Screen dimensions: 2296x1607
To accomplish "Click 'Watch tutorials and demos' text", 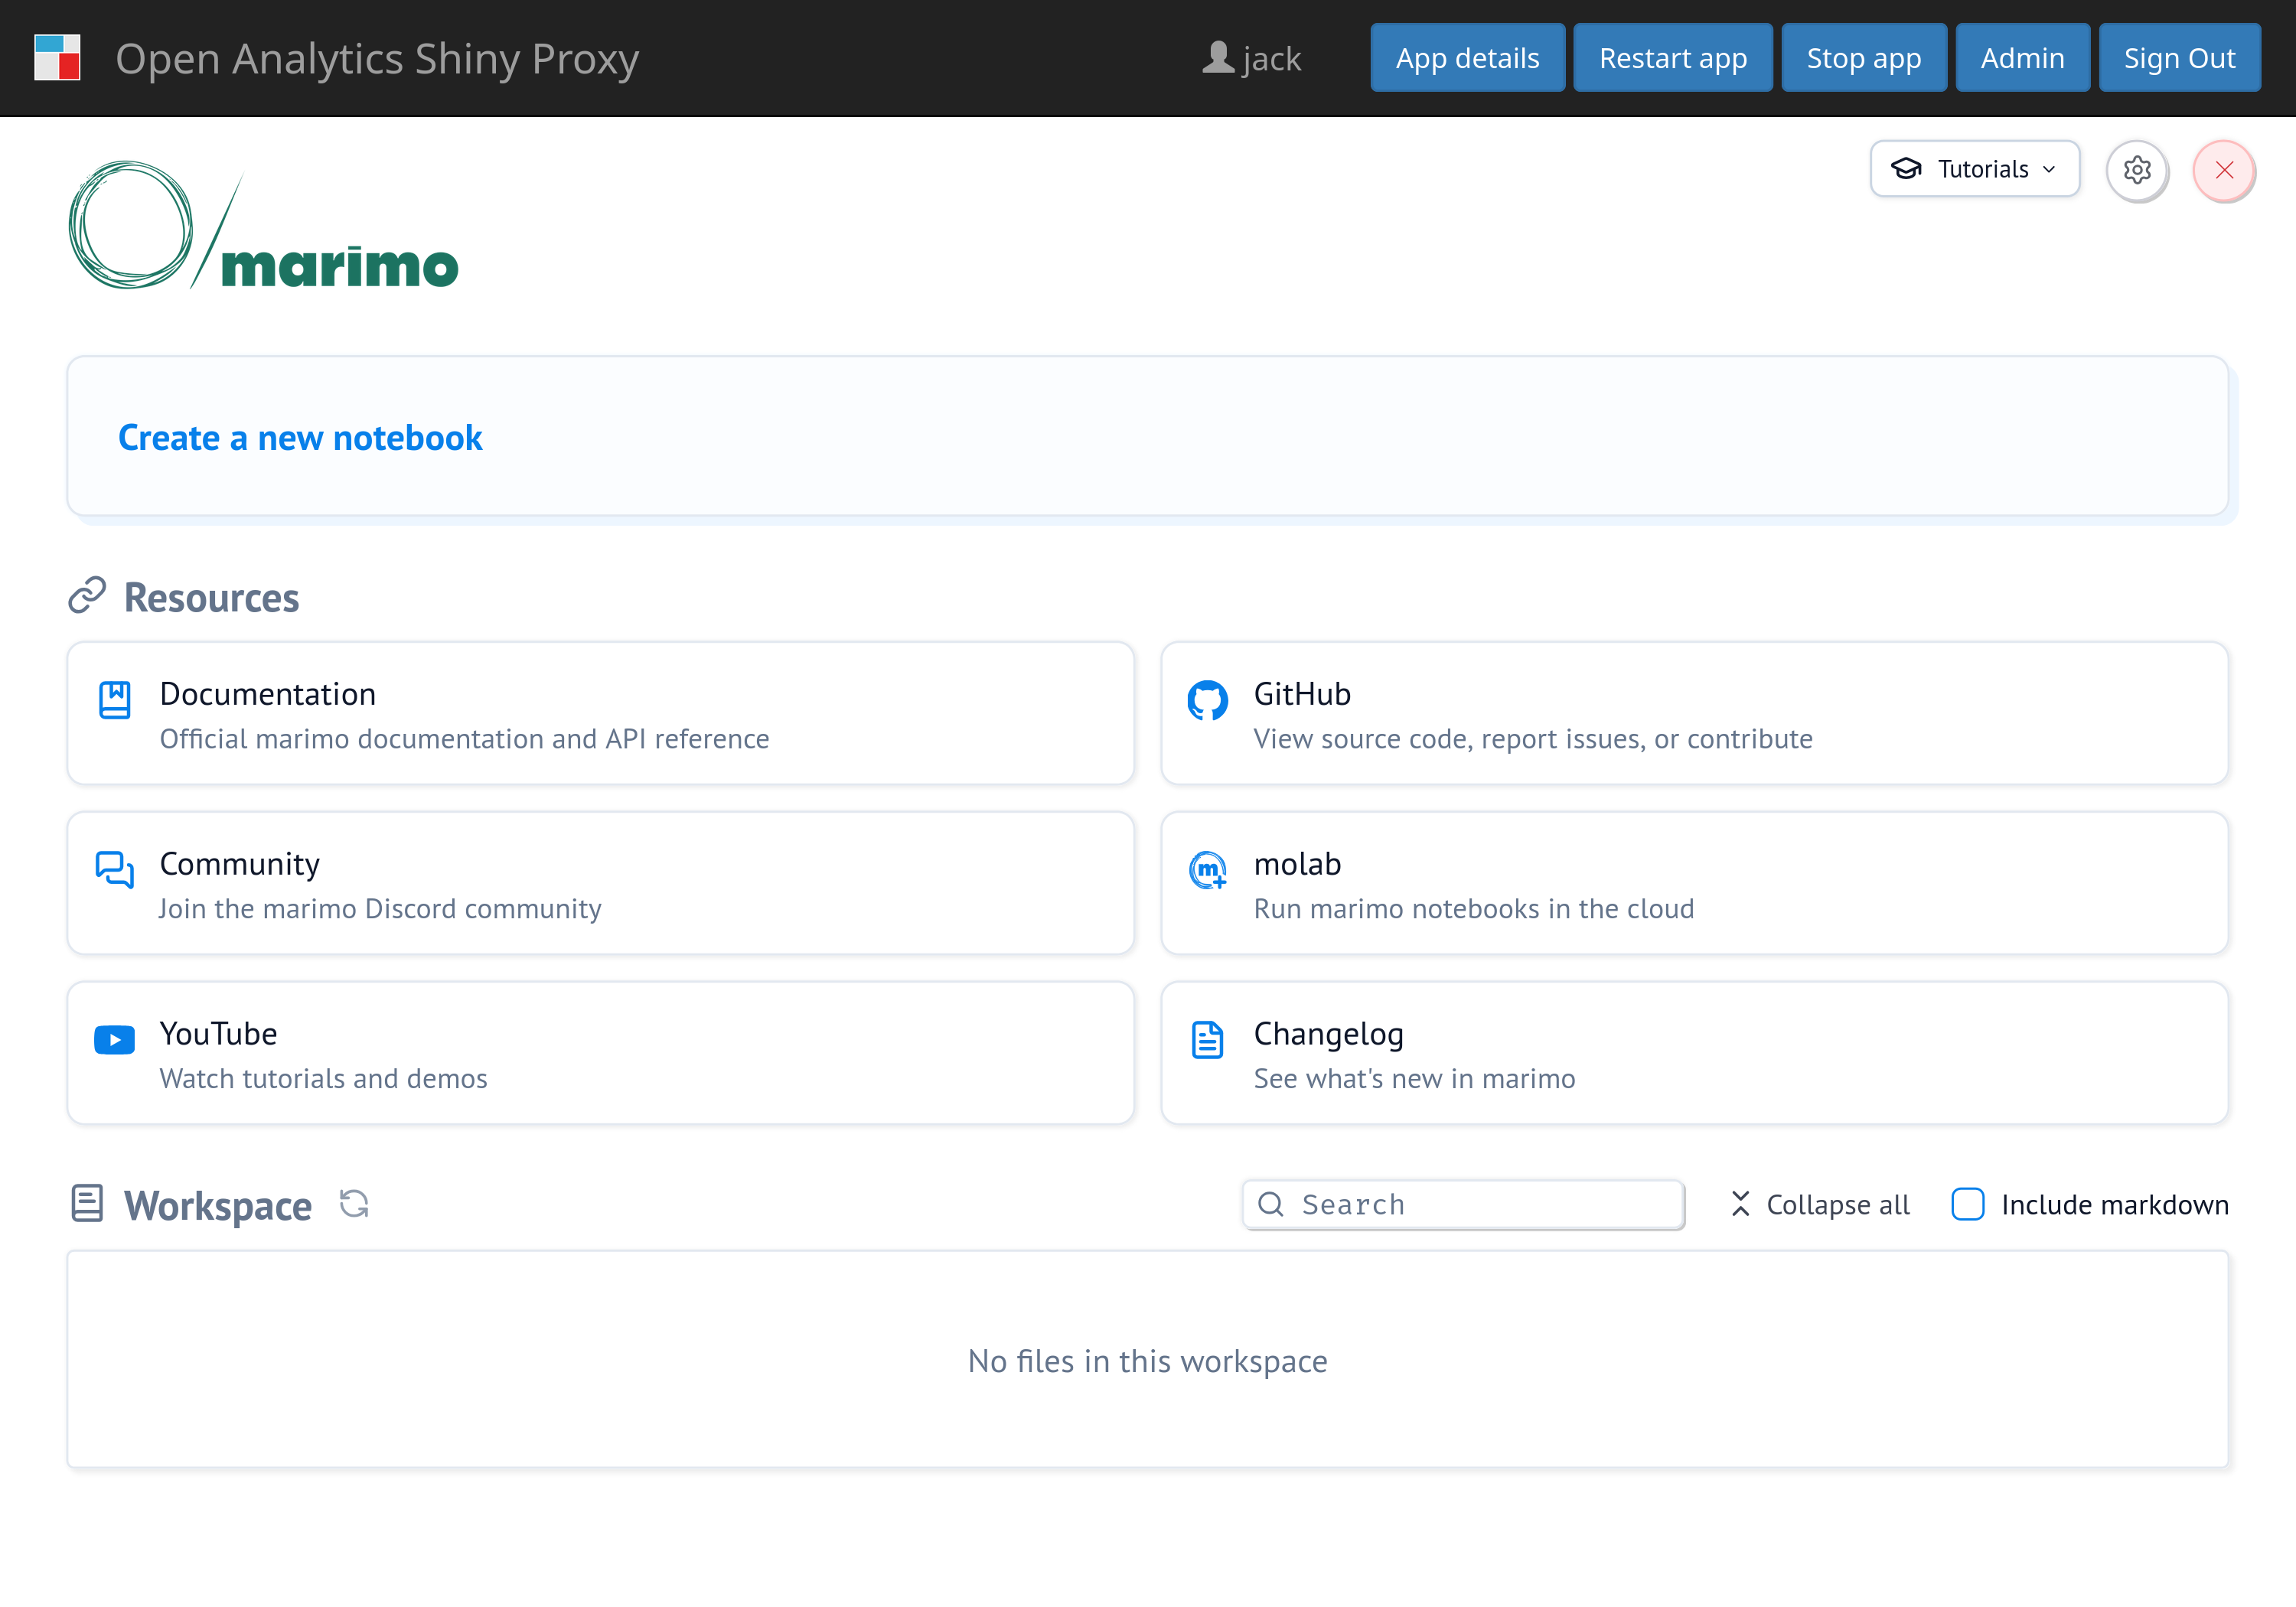I will click(x=324, y=1079).
